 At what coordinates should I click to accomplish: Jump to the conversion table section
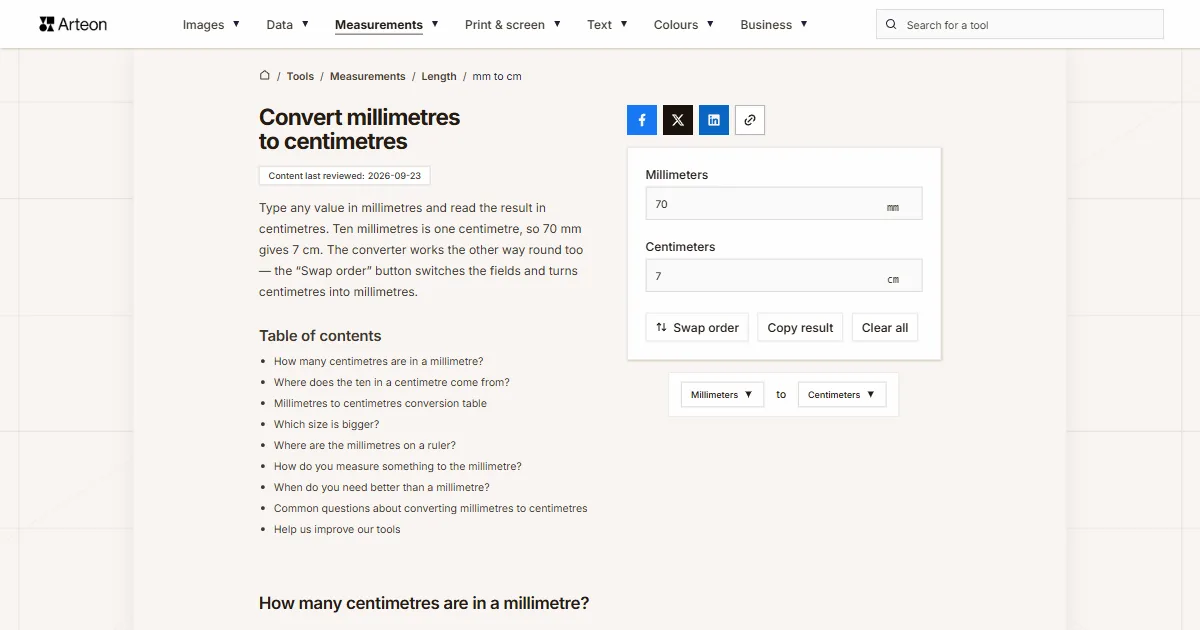click(x=381, y=403)
